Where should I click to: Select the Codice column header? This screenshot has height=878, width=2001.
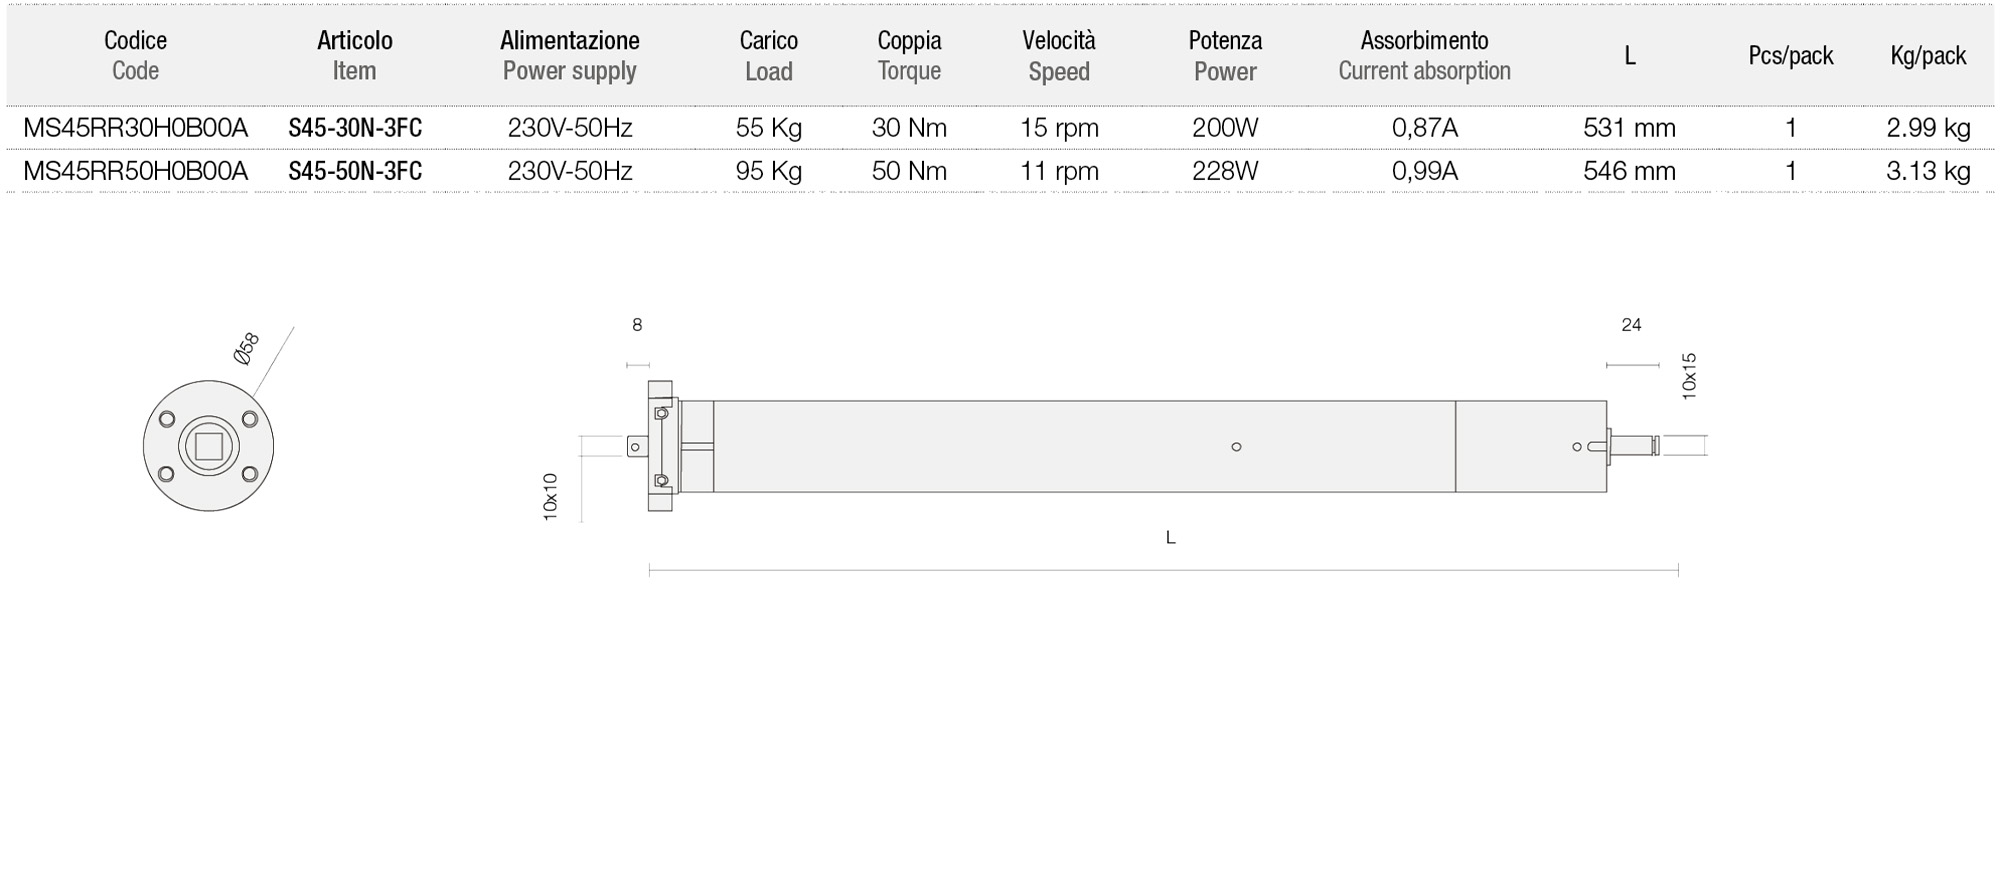click(x=135, y=55)
